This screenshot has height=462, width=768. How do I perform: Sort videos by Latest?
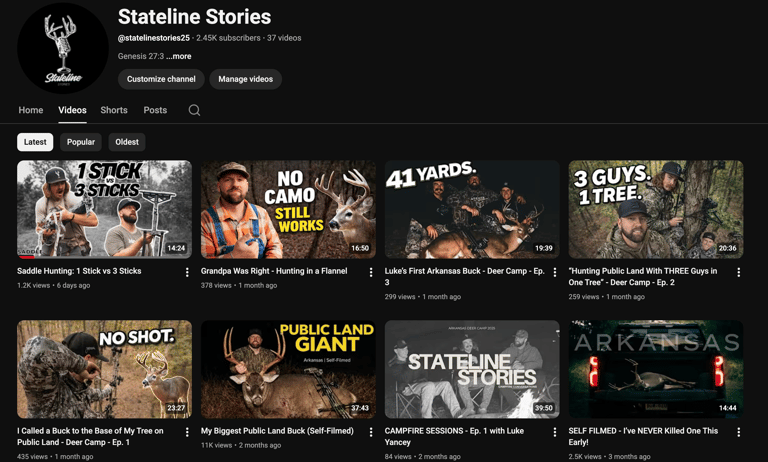point(35,142)
